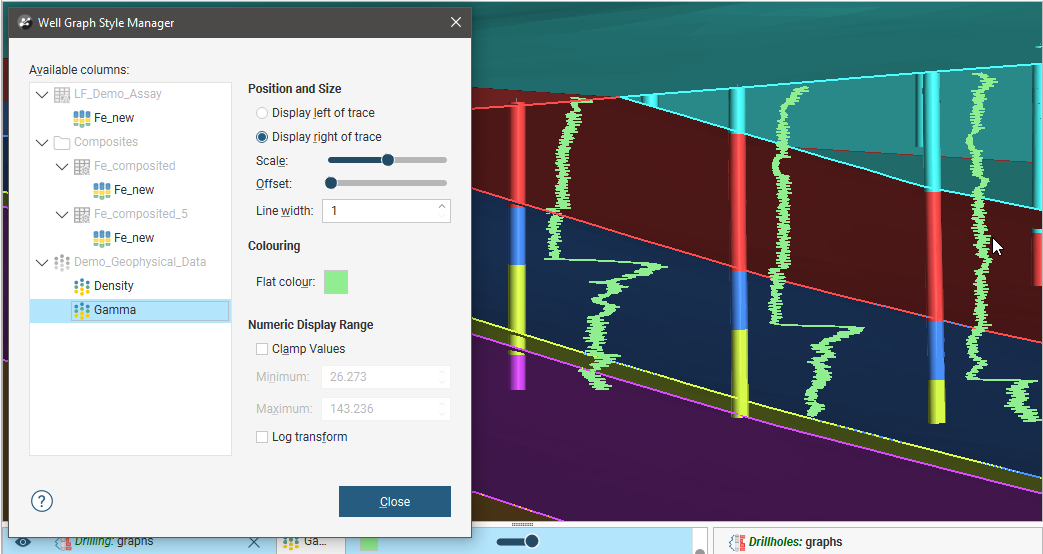Open help with the question mark icon
The image size is (1043, 554).
[42, 501]
